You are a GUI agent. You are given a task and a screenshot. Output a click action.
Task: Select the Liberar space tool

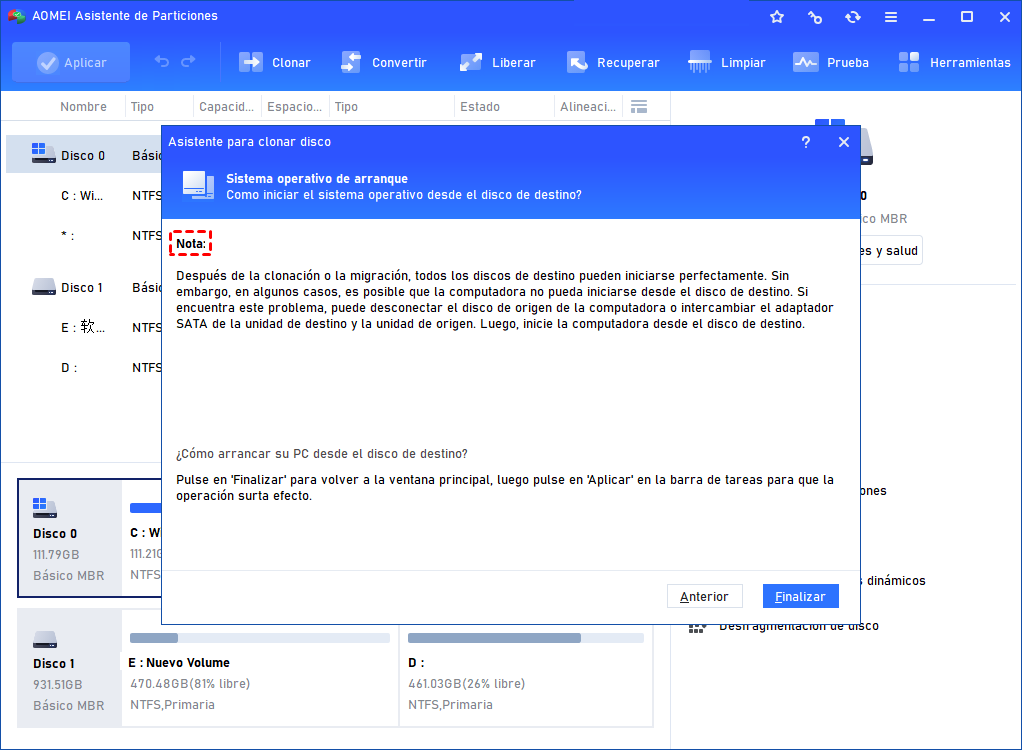497,63
